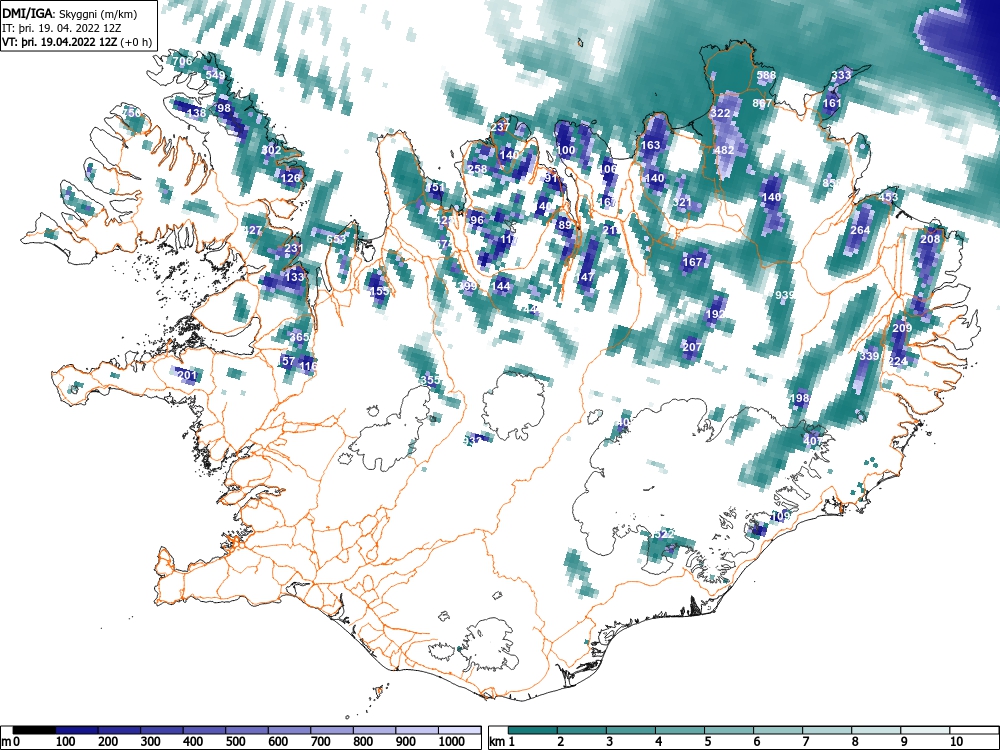The height and width of the screenshot is (750, 1000).
Task: Click the map value 237
Action: [500, 127]
